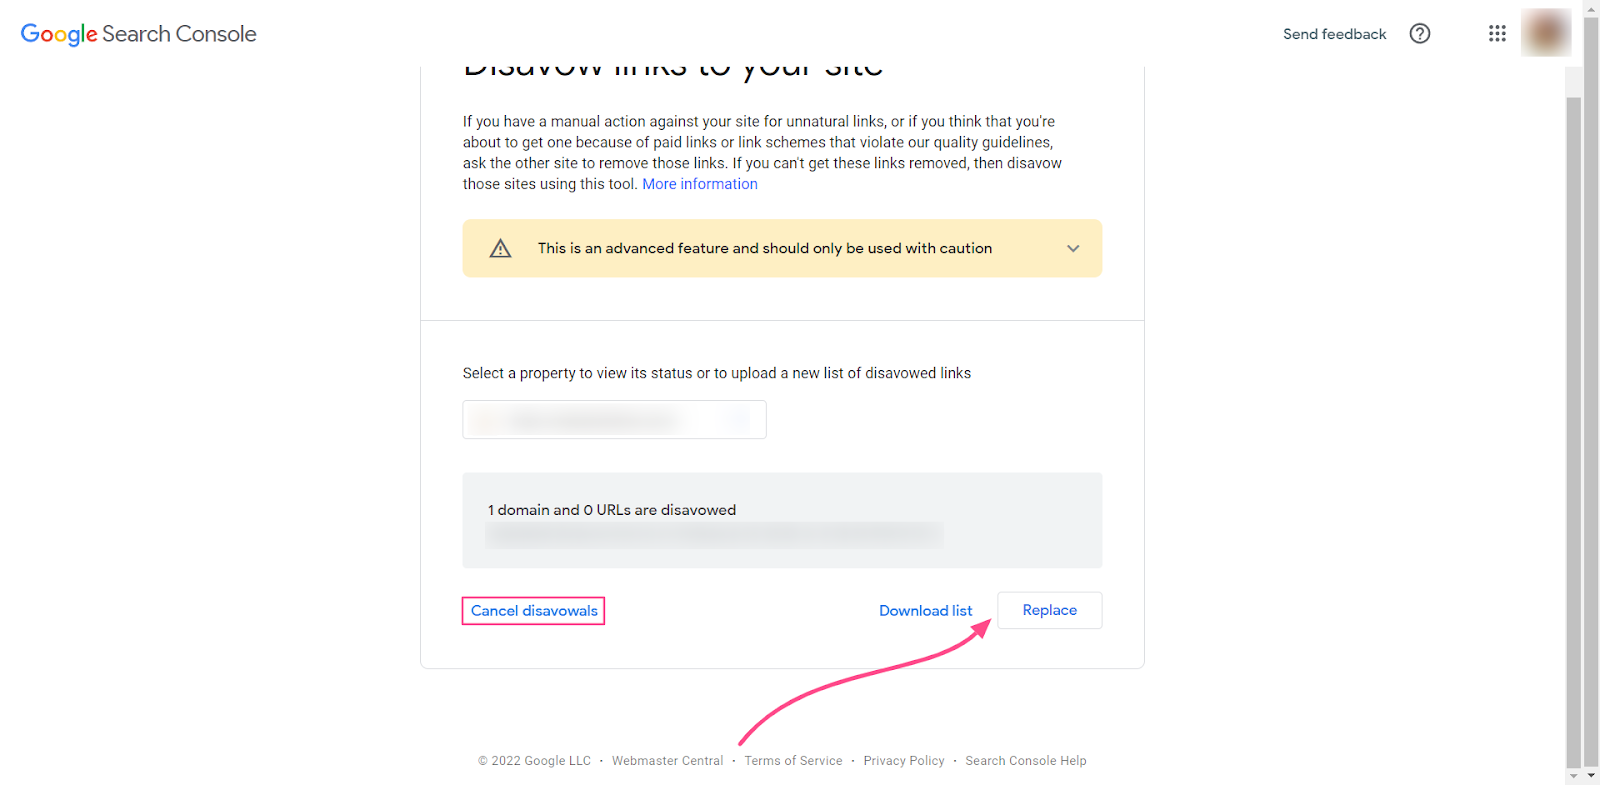Open the Privacy Policy footer link
The width and height of the screenshot is (1600, 785).
[x=904, y=761]
